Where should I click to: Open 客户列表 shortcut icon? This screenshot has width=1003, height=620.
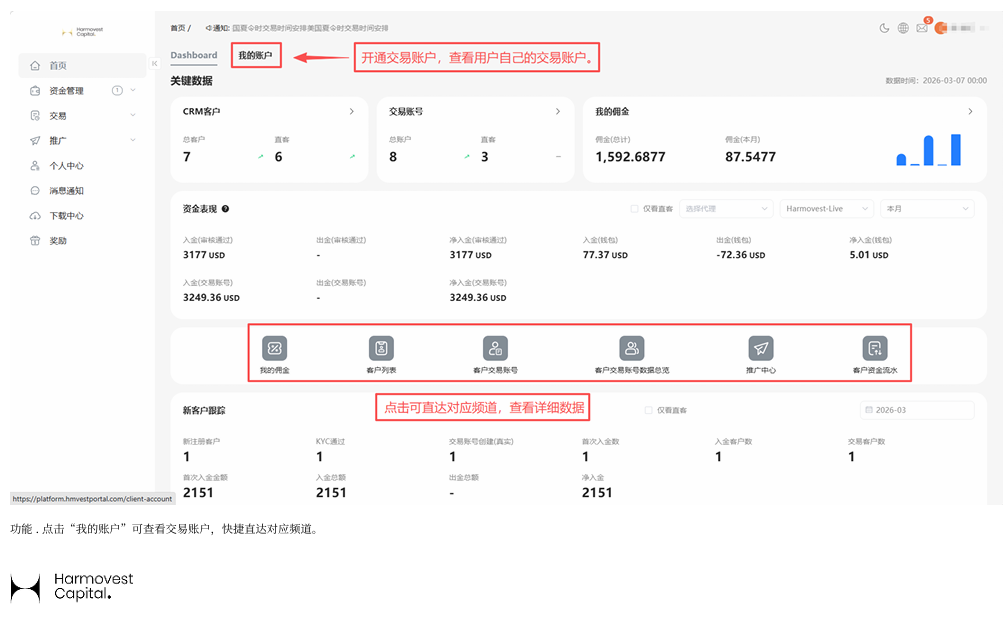(381, 349)
